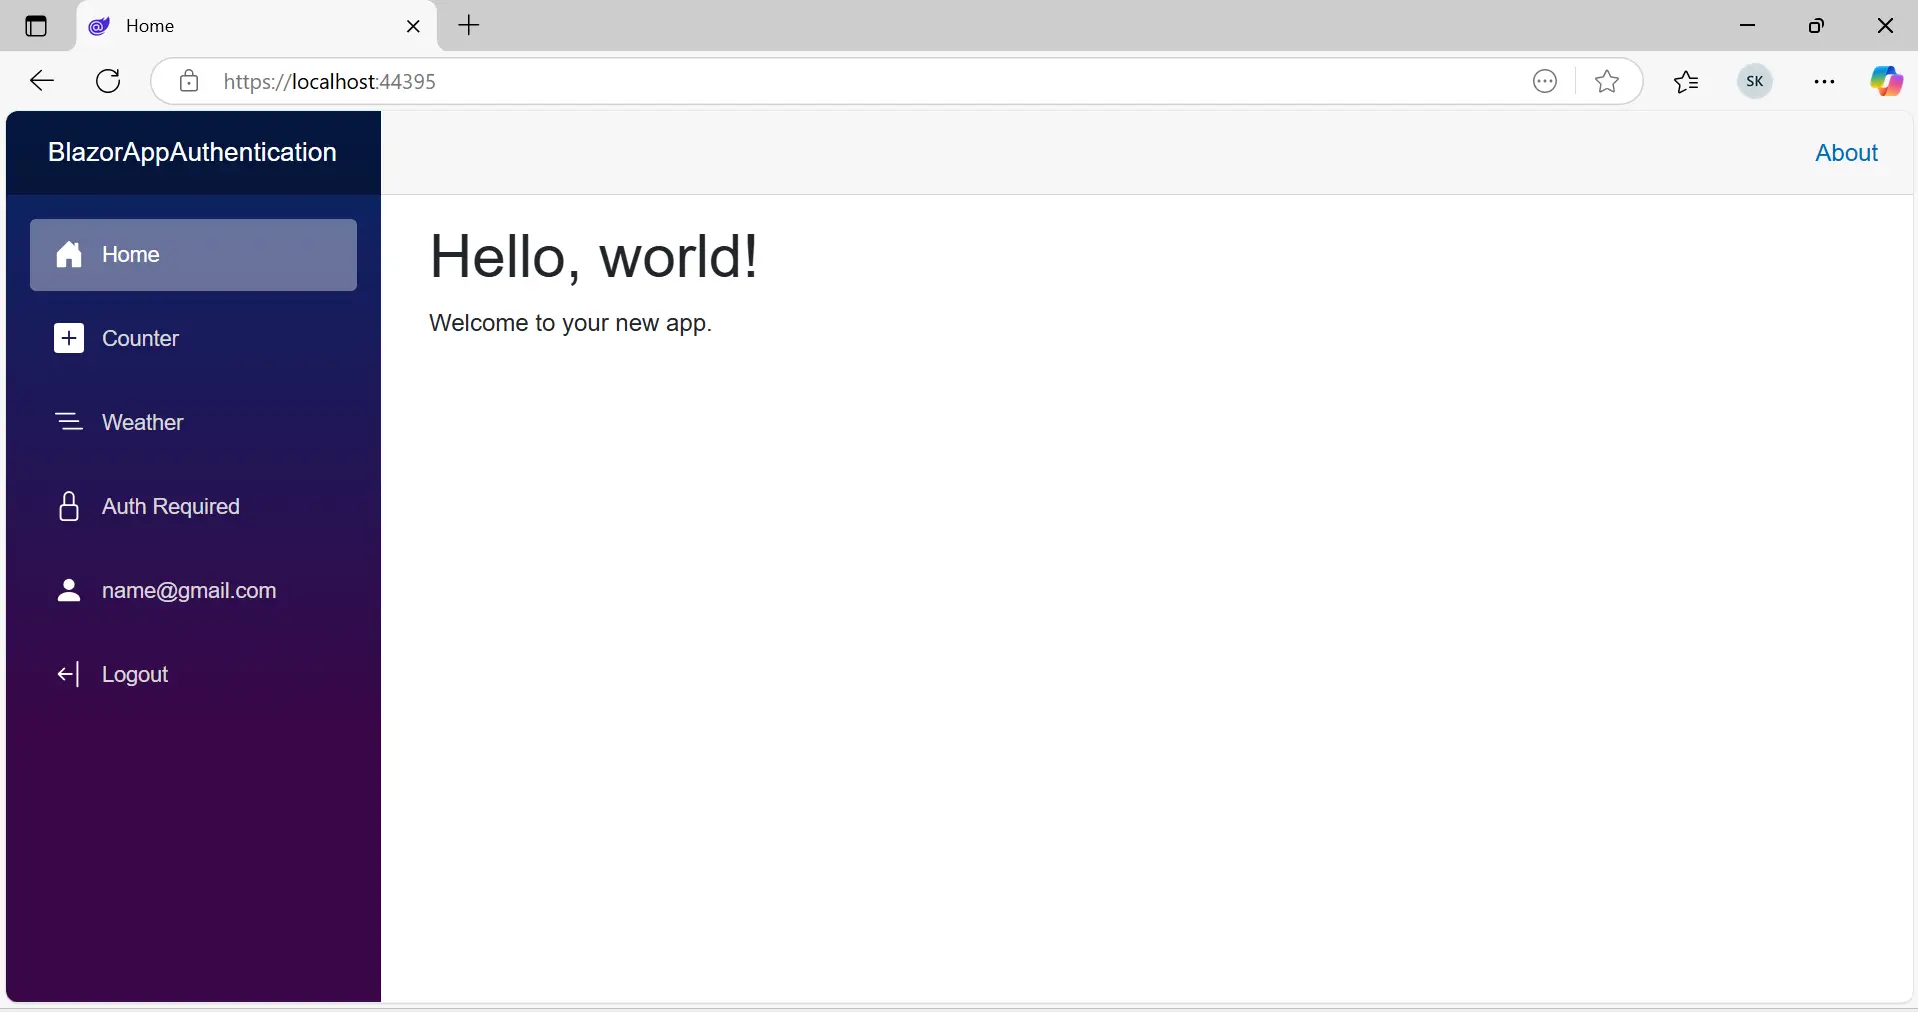
Task: Click the site security lock in address bar
Action: coord(188,81)
